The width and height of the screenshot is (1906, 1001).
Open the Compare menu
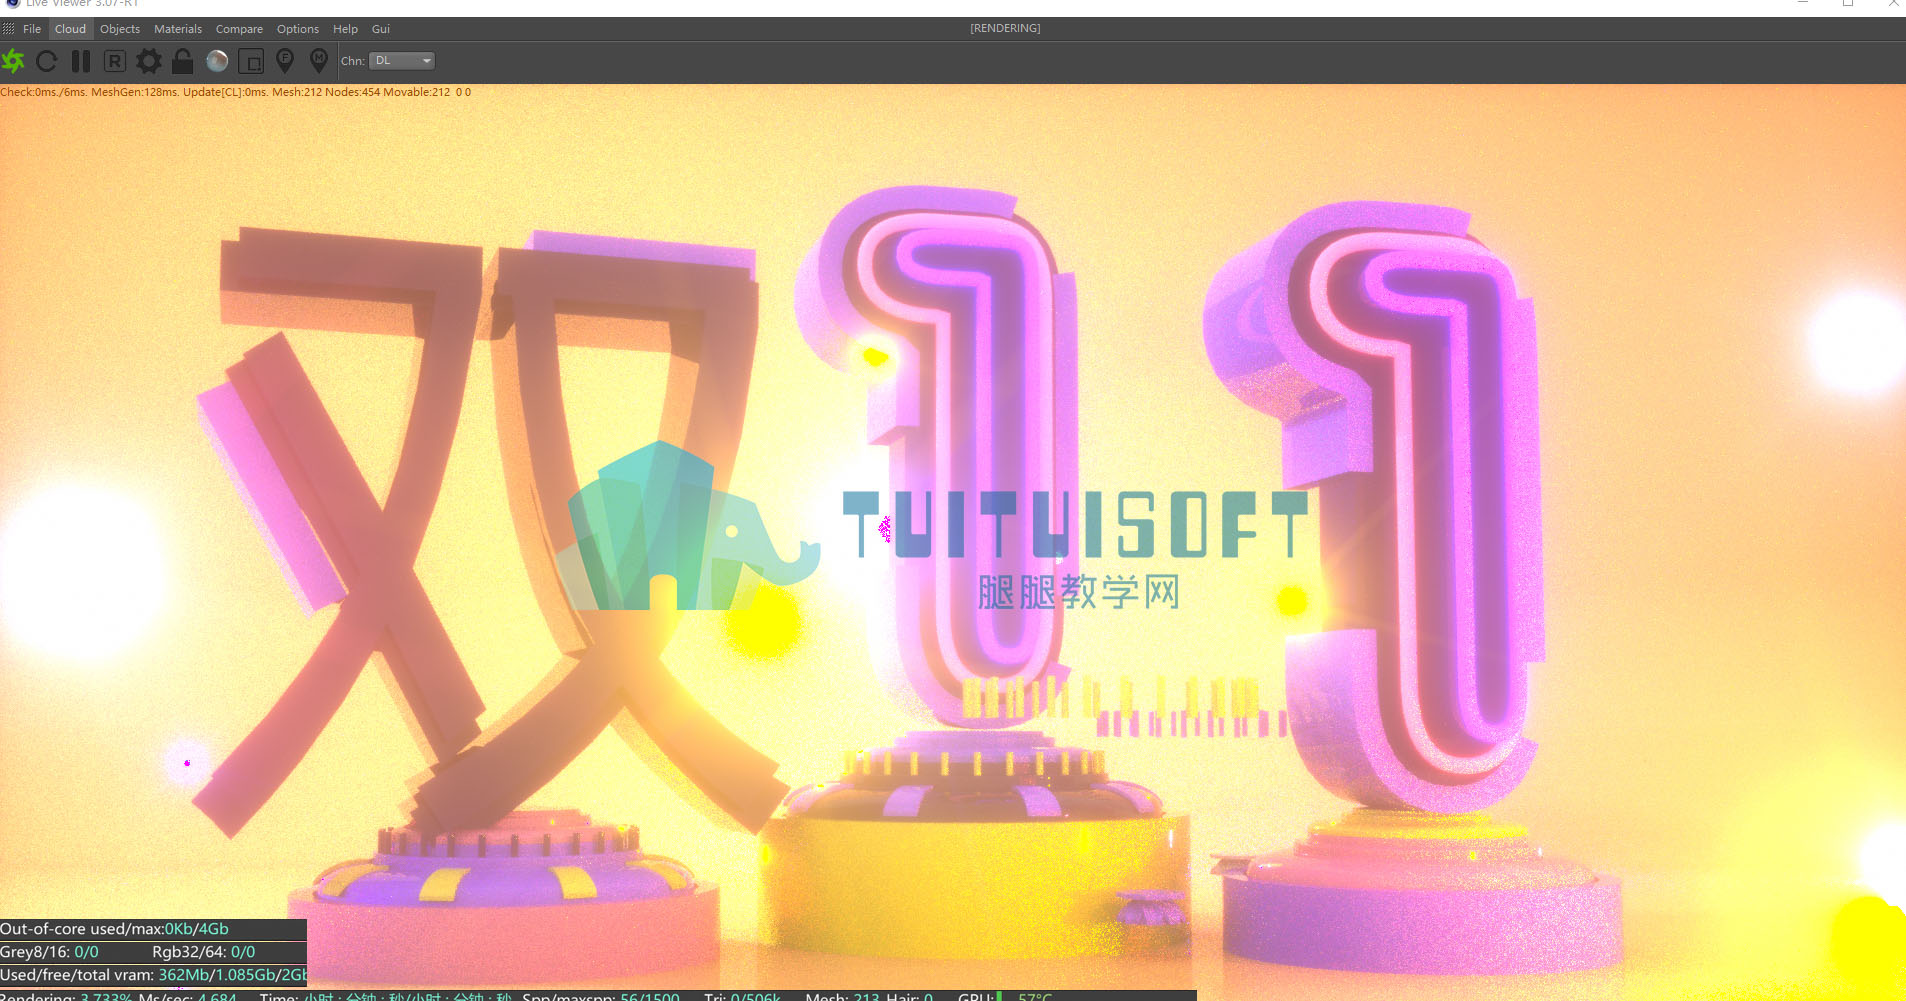point(239,29)
